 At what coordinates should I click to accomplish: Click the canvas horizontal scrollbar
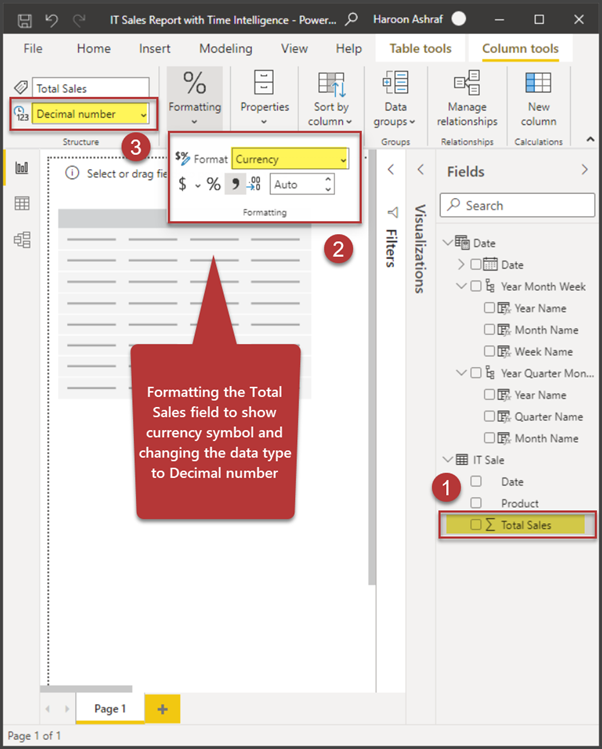pyautogui.click(x=86, y=688)
